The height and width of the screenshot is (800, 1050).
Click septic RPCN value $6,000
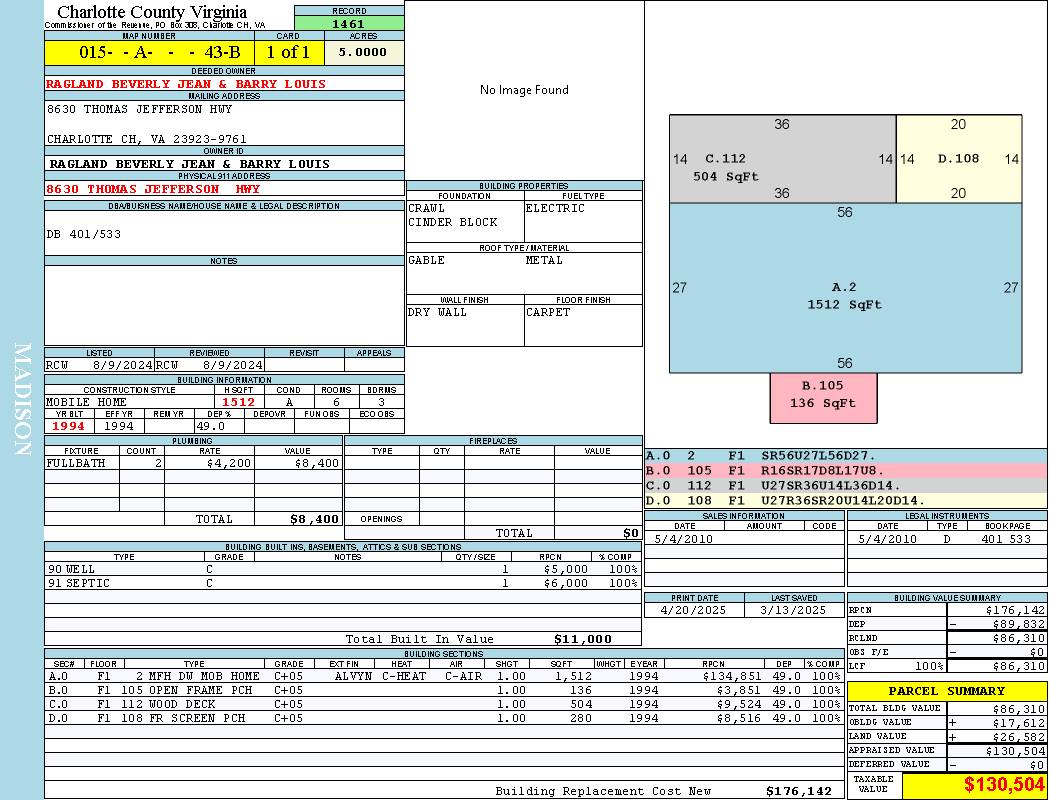(x=566, y=583)
